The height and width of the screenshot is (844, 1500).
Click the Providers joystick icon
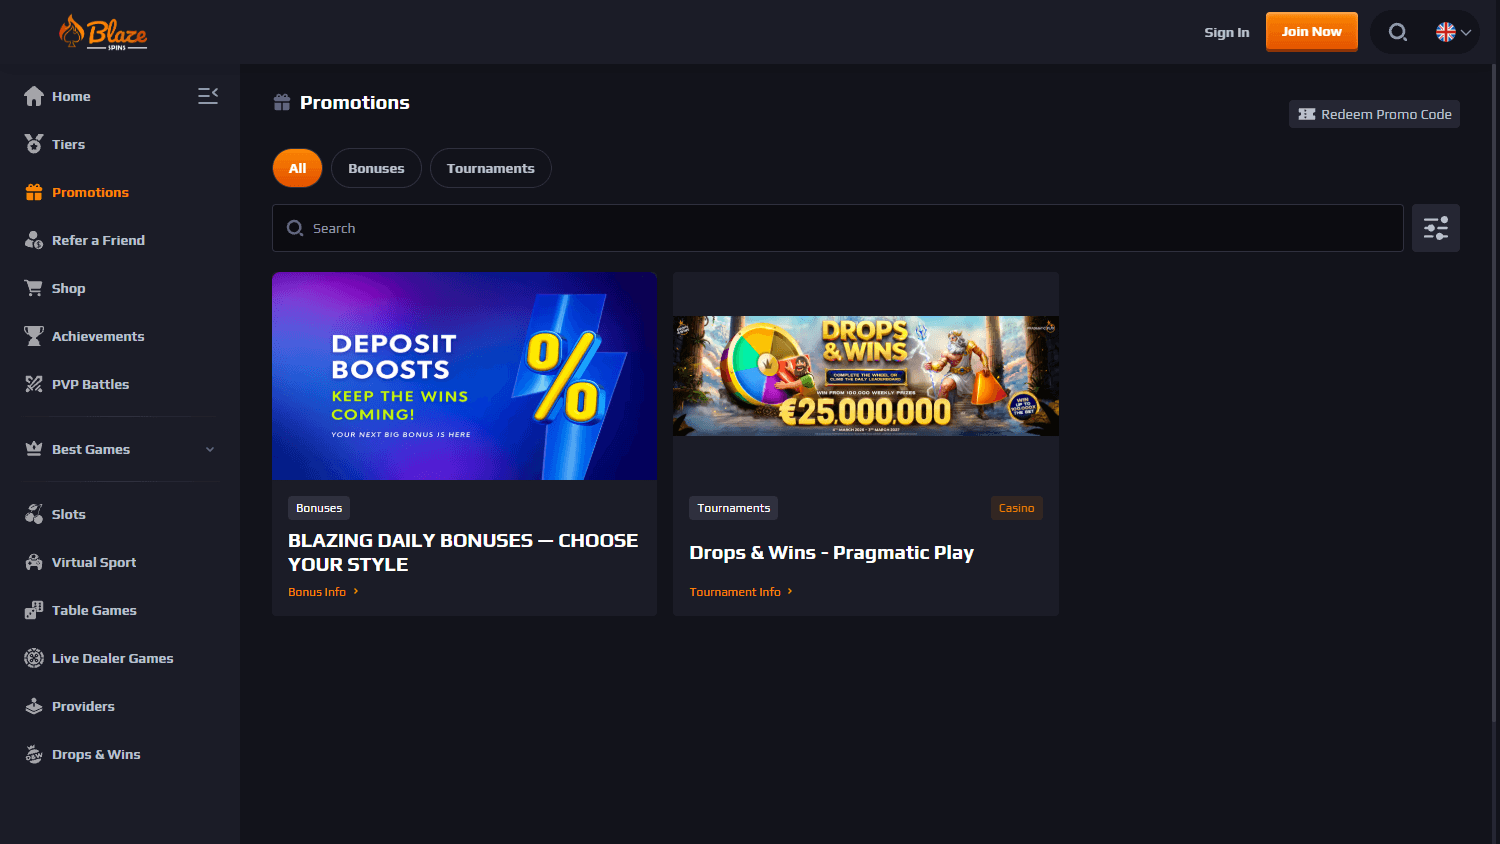tap(34, 706)
